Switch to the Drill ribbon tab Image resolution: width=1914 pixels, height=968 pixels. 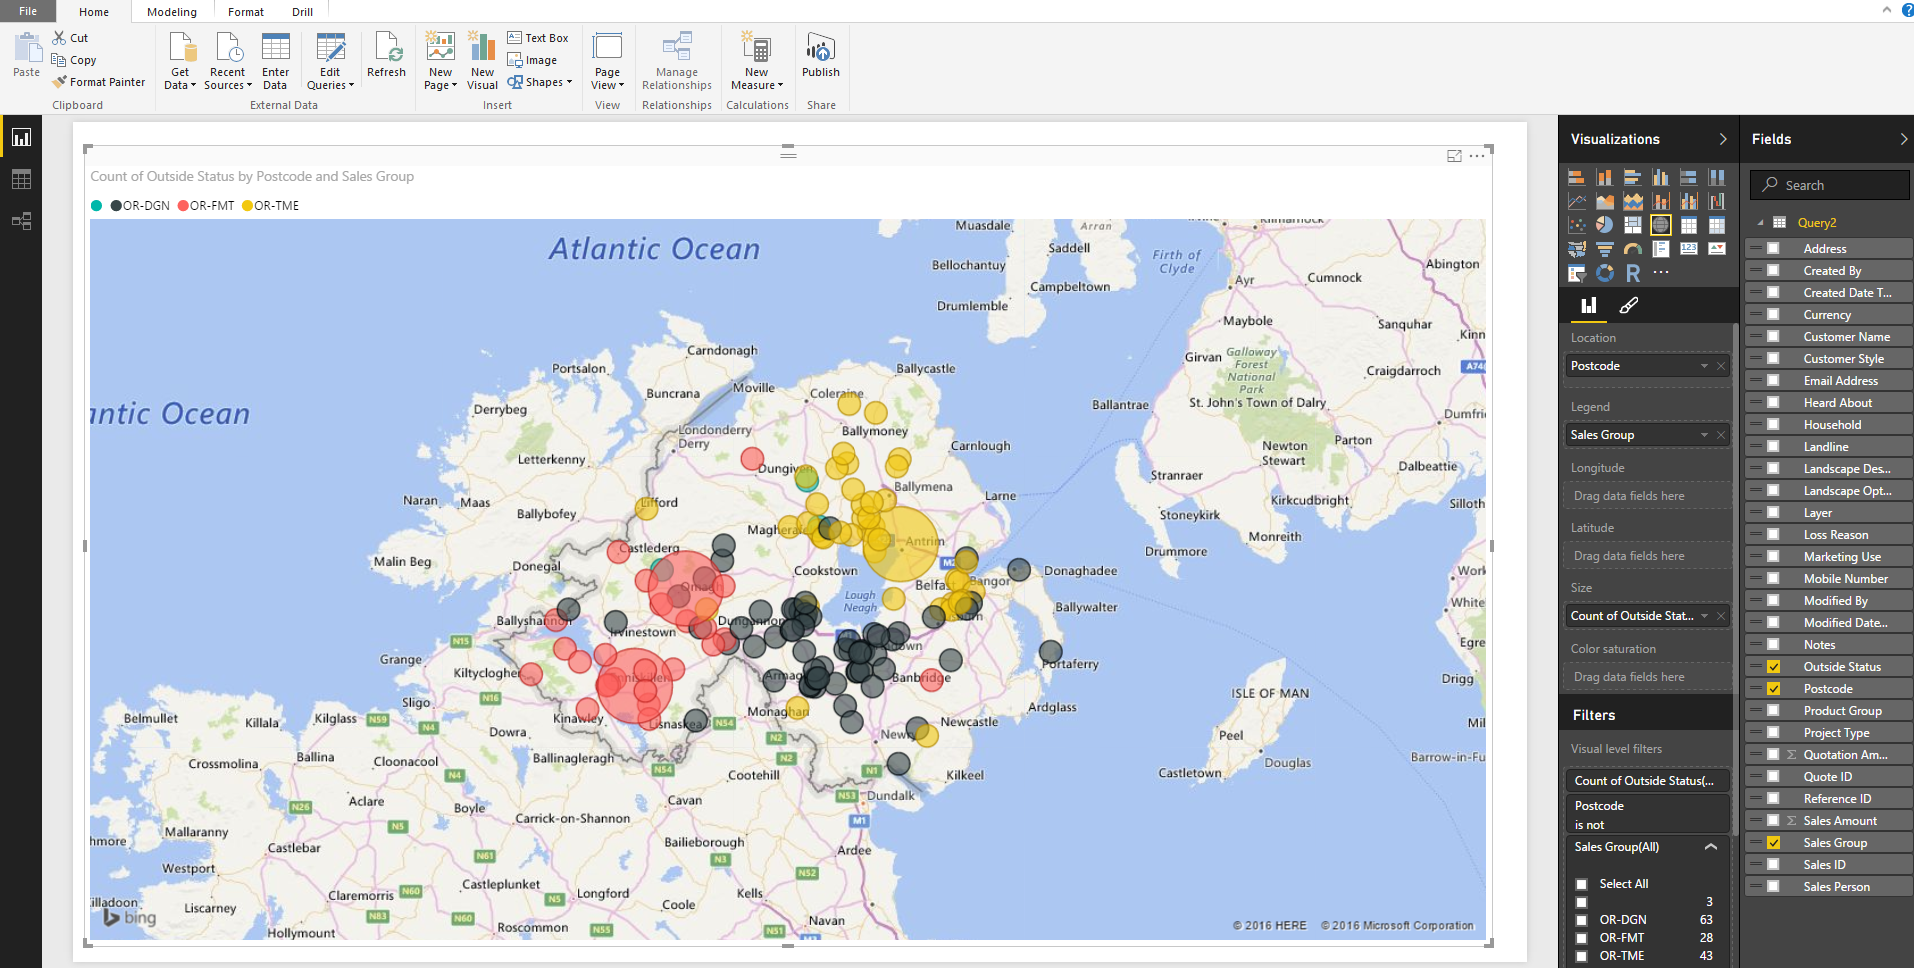pos(302,12)
